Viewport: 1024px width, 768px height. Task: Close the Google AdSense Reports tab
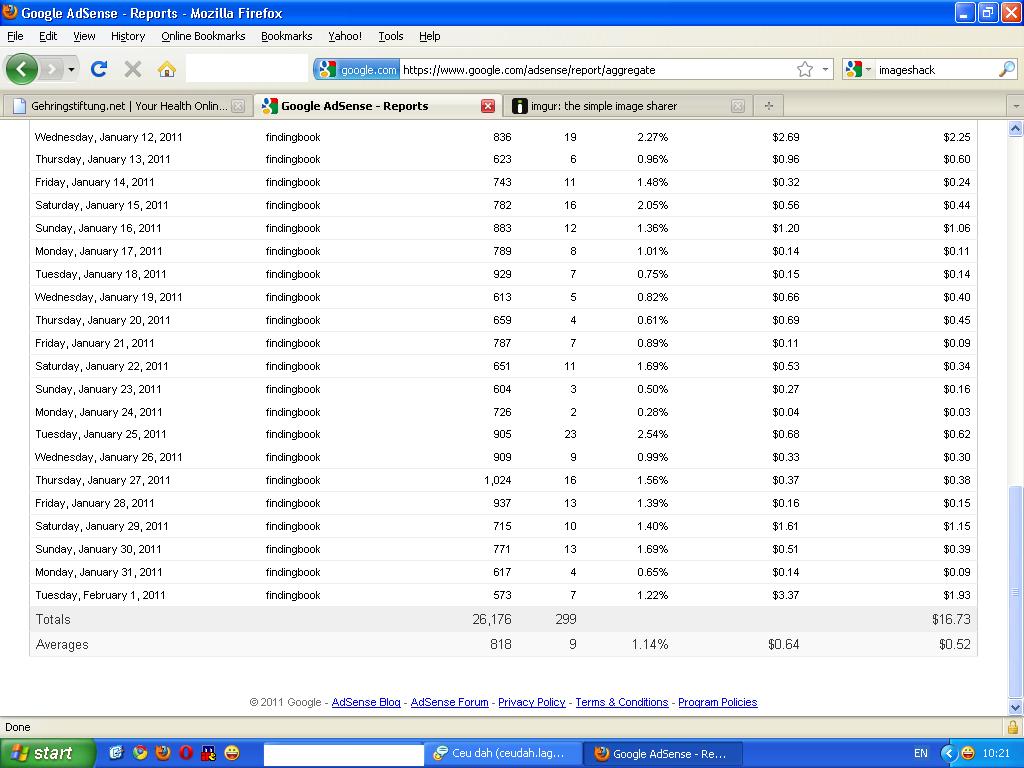point(488,106)
